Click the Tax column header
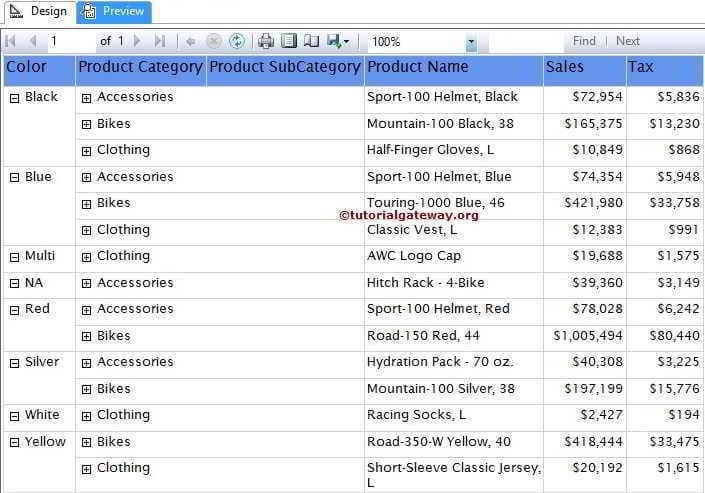Viewport: 705px width, 493px height. coord(664,71)
